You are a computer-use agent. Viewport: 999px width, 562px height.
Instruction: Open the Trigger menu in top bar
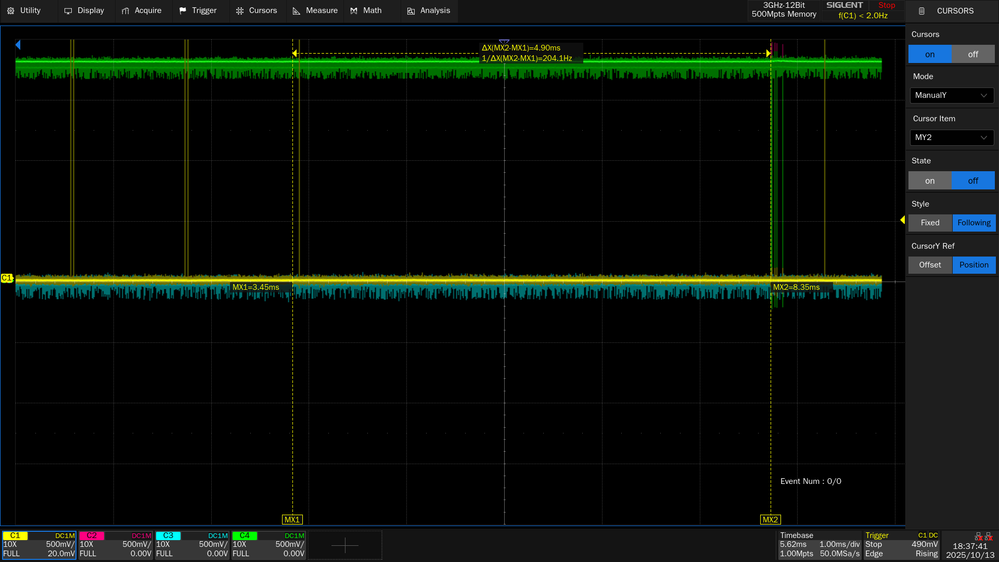pos(198,11)
